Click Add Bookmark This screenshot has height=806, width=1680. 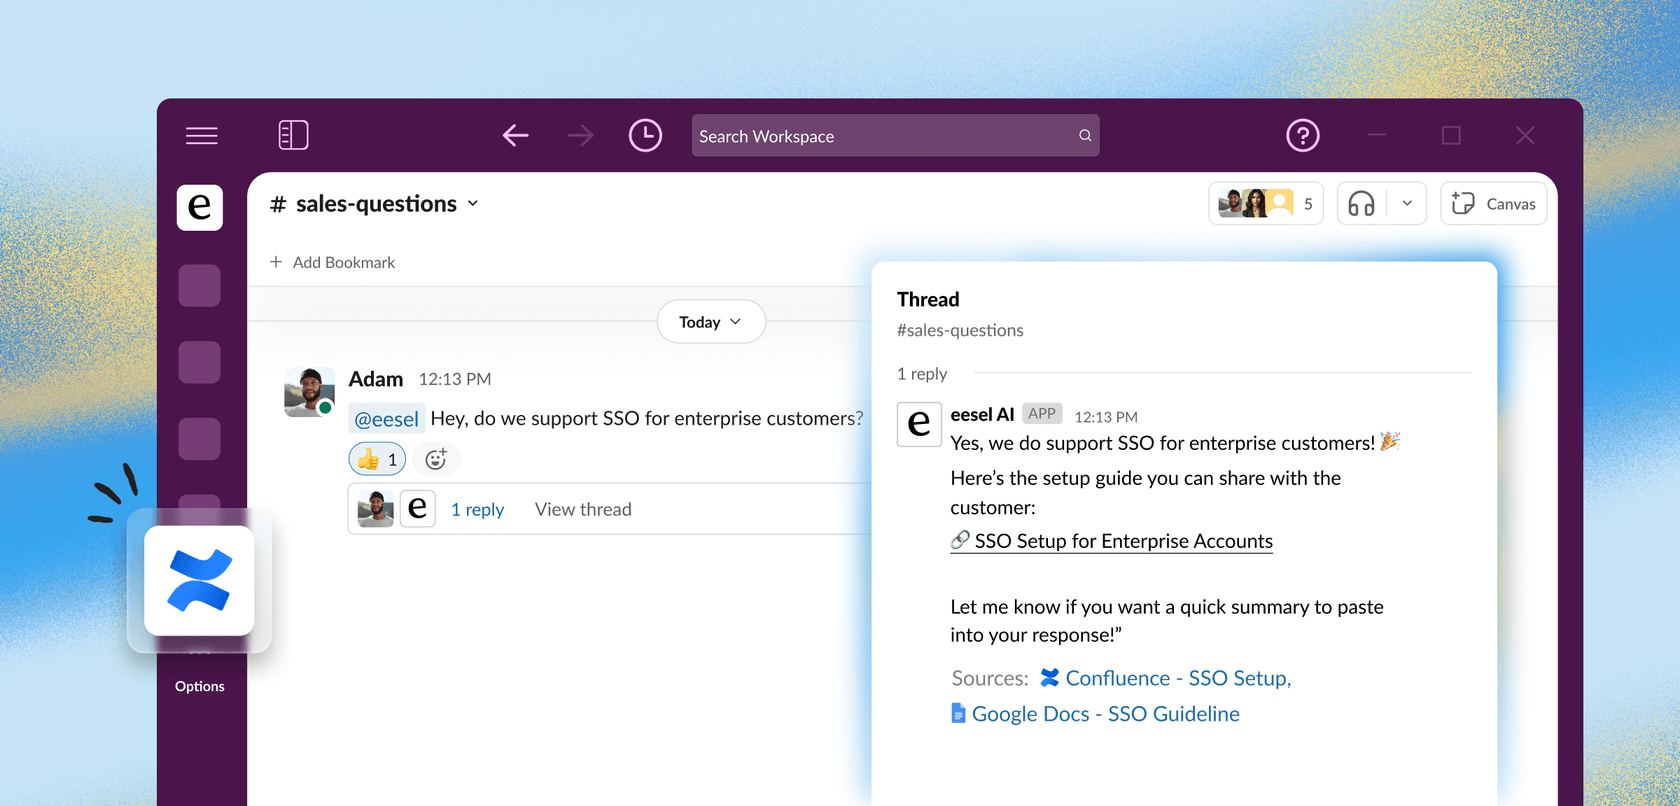point(333,262)
